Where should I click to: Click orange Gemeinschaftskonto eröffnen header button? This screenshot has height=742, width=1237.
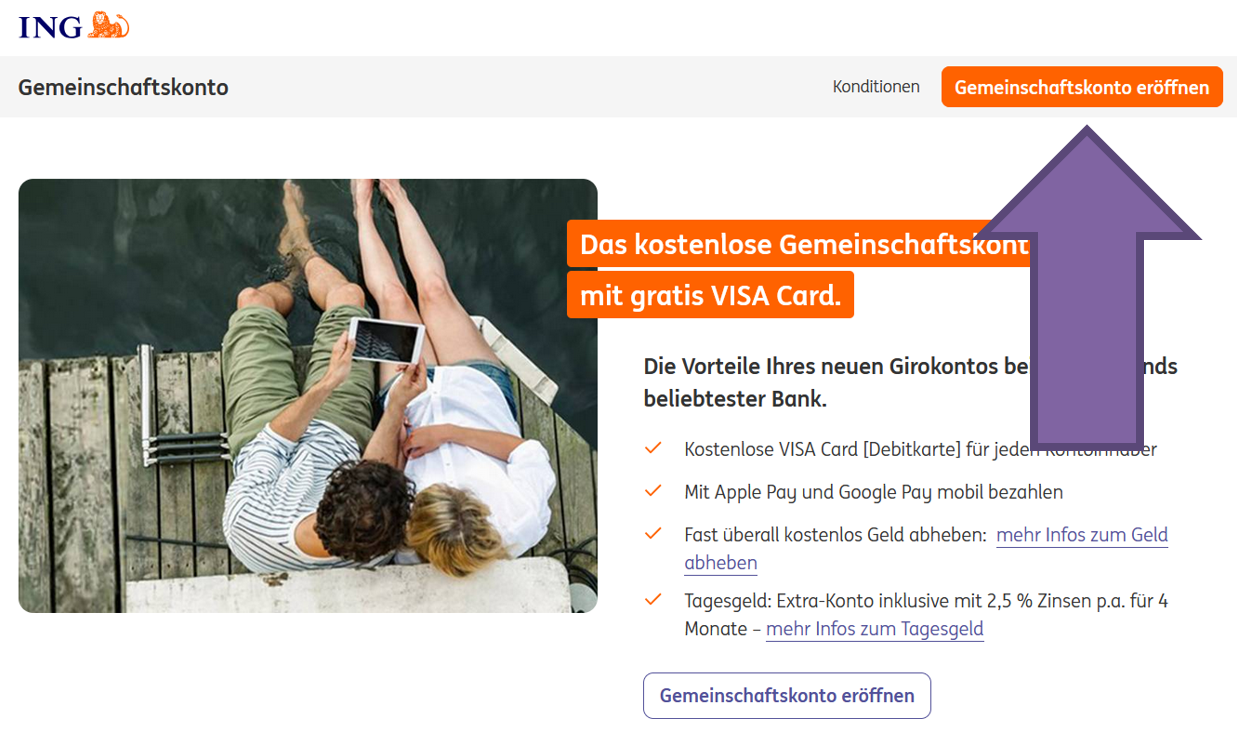tap(1082, 87)
